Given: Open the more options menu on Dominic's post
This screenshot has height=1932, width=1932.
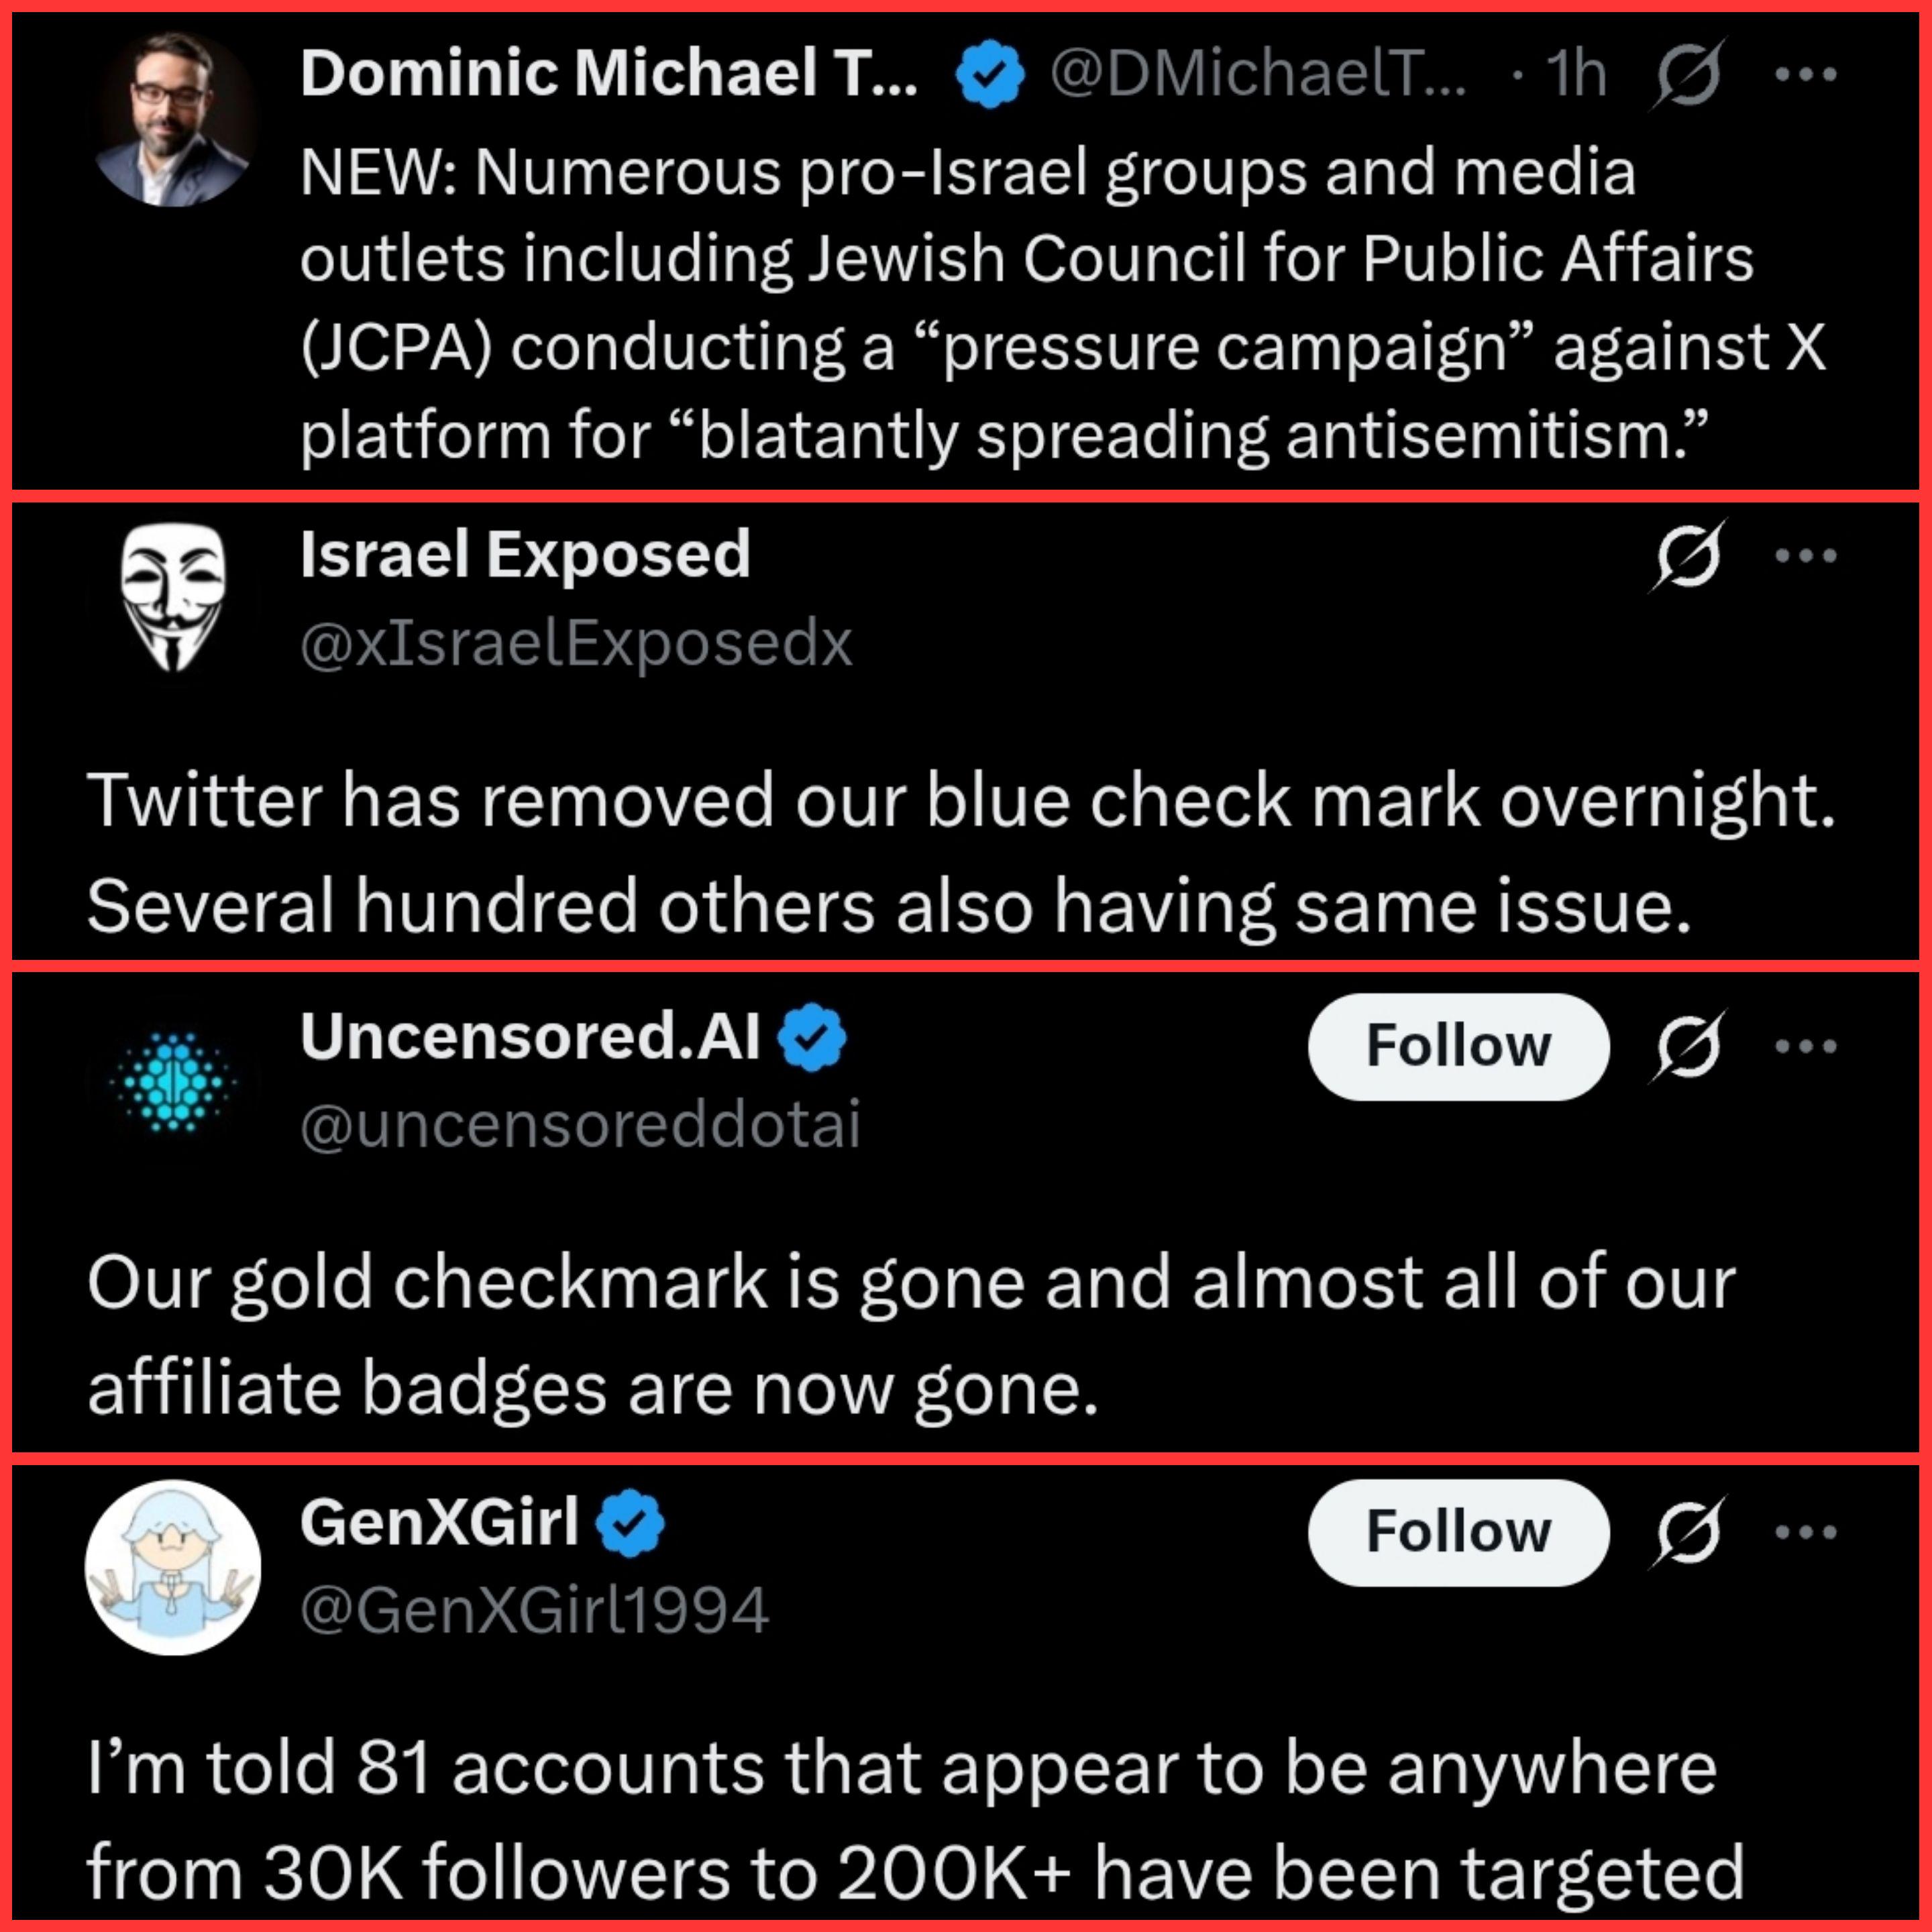Looking at the screenshot, I should (x=1806, y=75).
